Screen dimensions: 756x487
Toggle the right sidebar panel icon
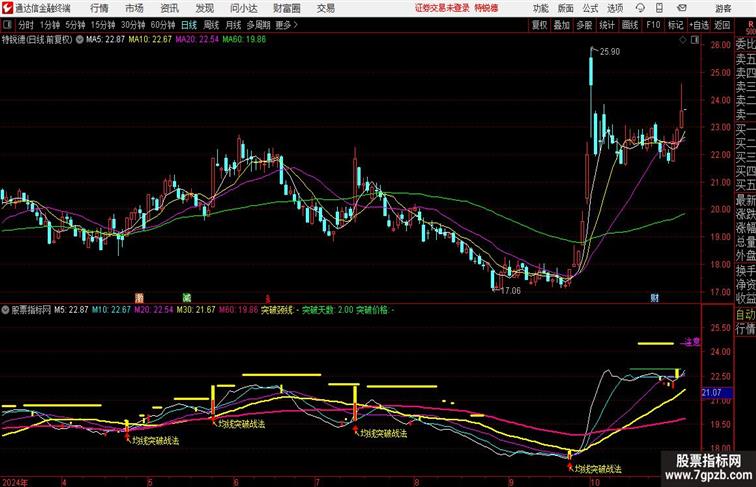695,40
